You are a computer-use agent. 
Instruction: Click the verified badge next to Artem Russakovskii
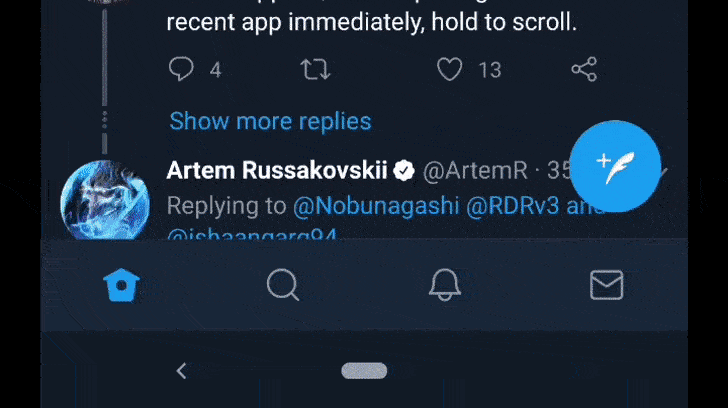click(x=404, y=170)
